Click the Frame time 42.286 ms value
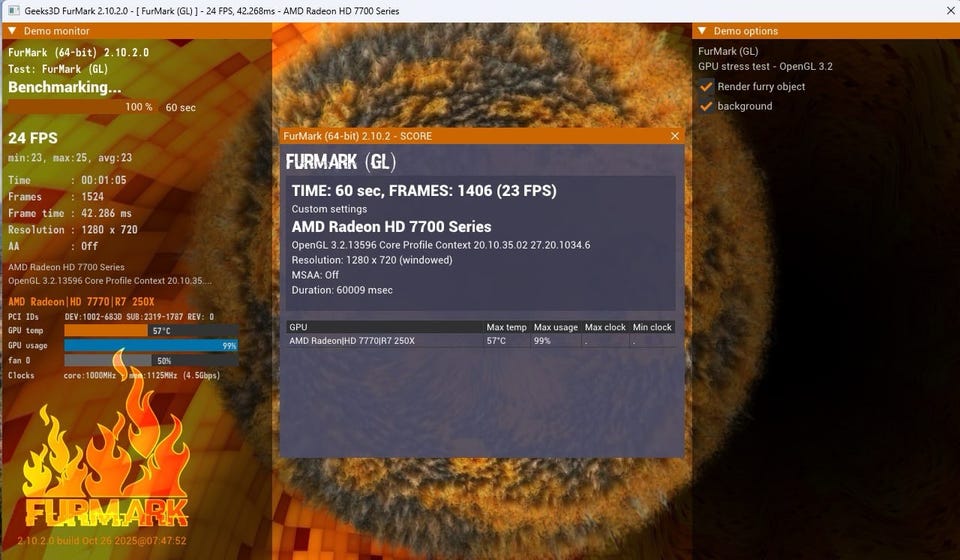 [x=107, y=214]
